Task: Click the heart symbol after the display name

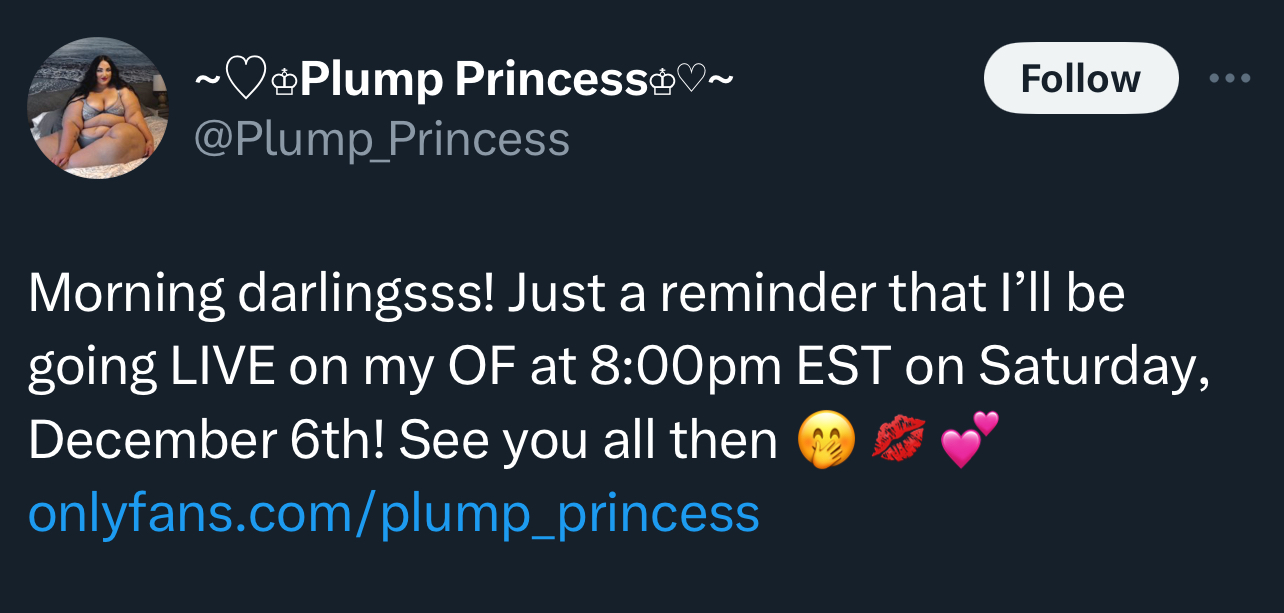Action: click(x=692, y=79)
